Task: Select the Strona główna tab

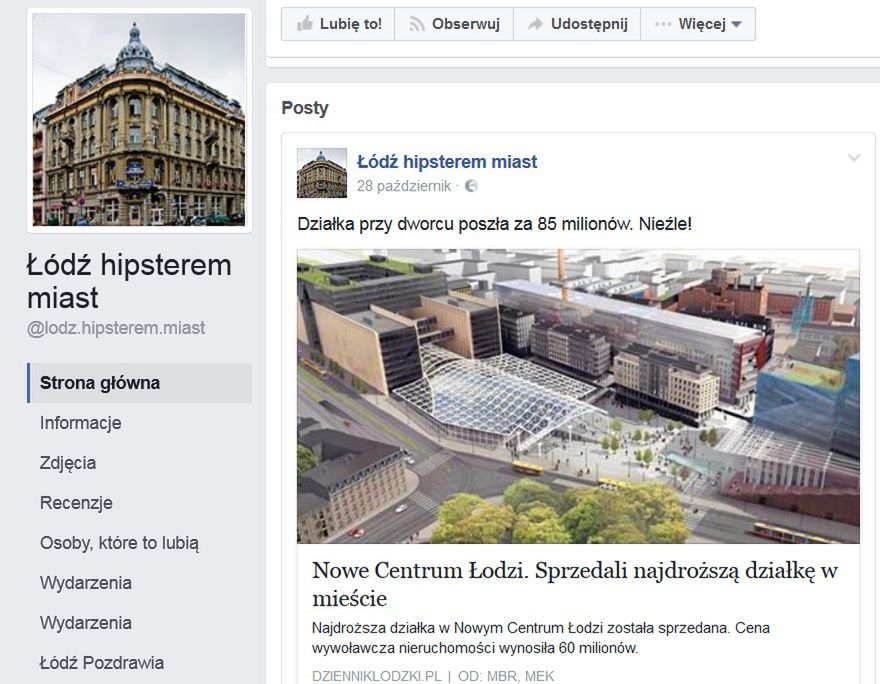Action: (140, 383)
